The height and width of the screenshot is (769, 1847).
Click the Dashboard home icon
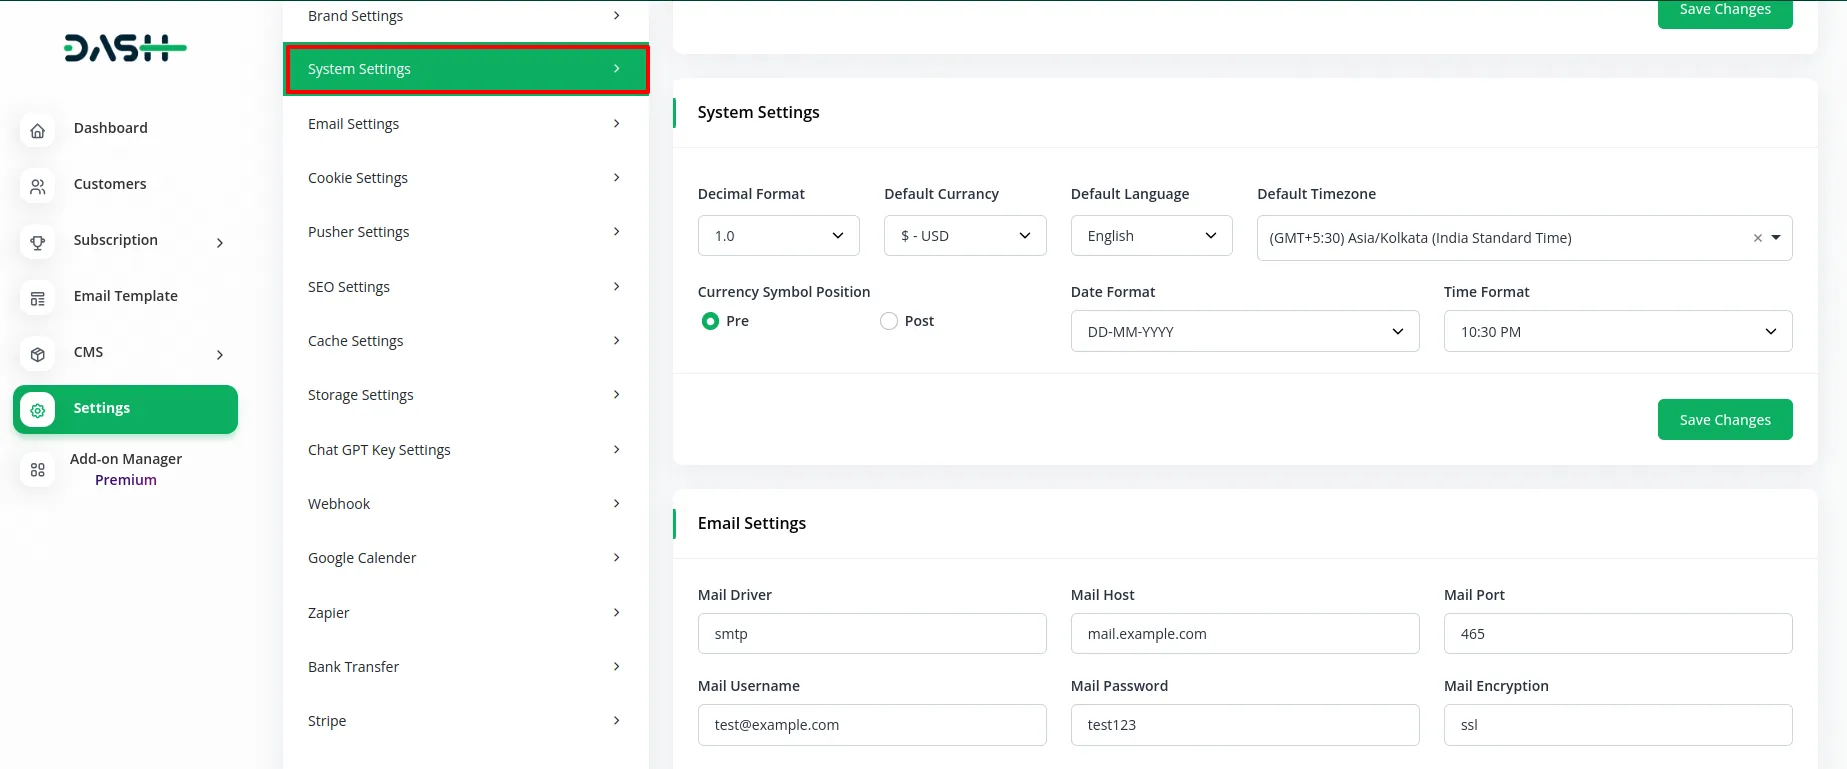click(x=38, y=130)
